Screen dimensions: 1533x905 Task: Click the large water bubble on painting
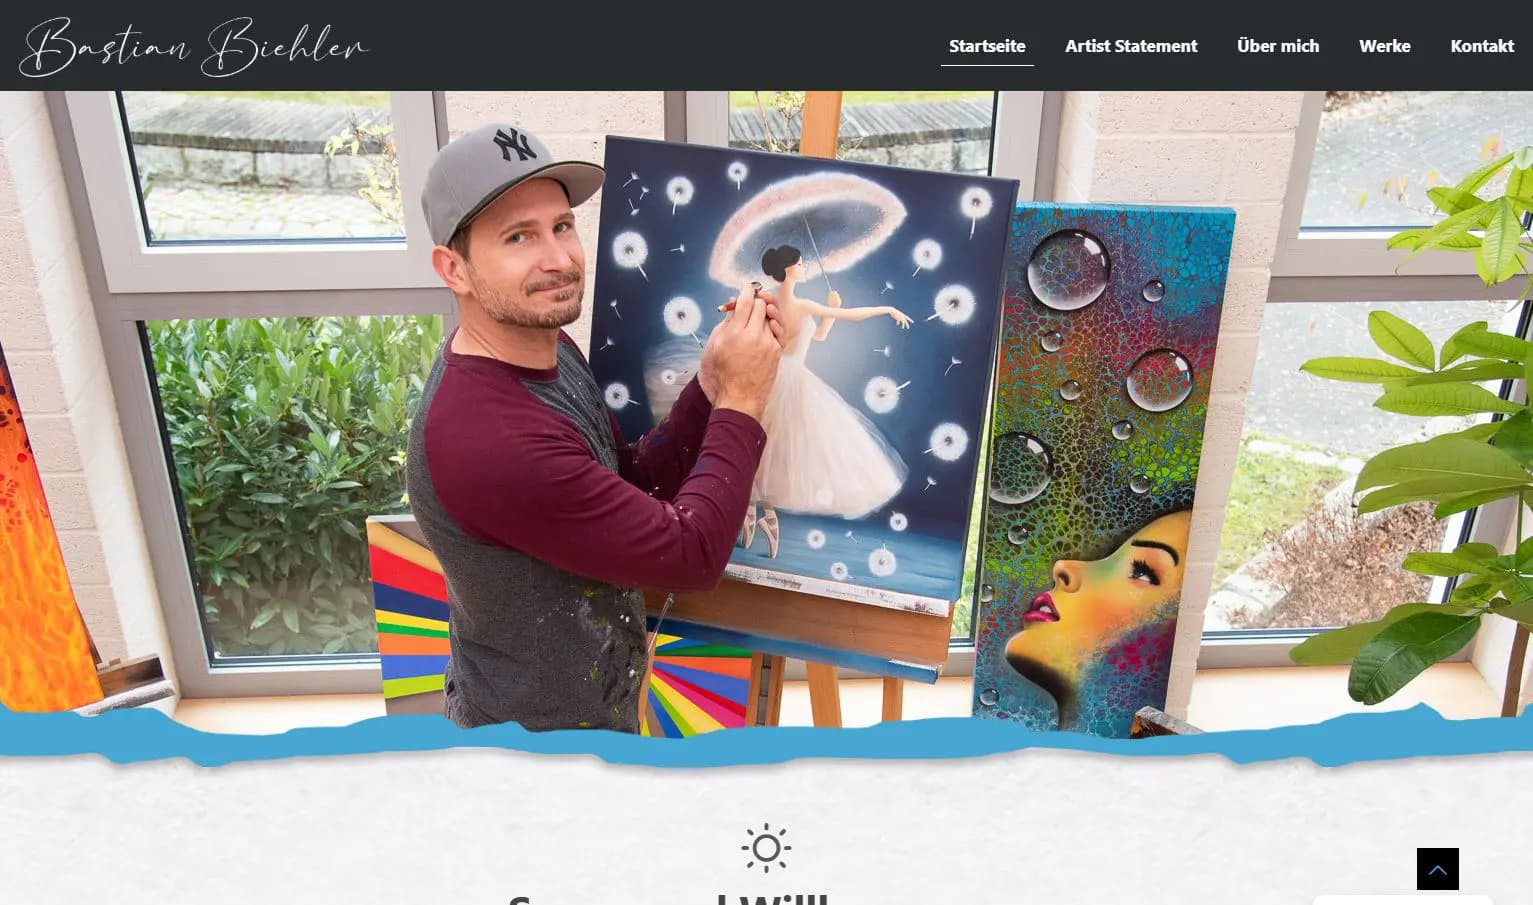point(1068,270)
